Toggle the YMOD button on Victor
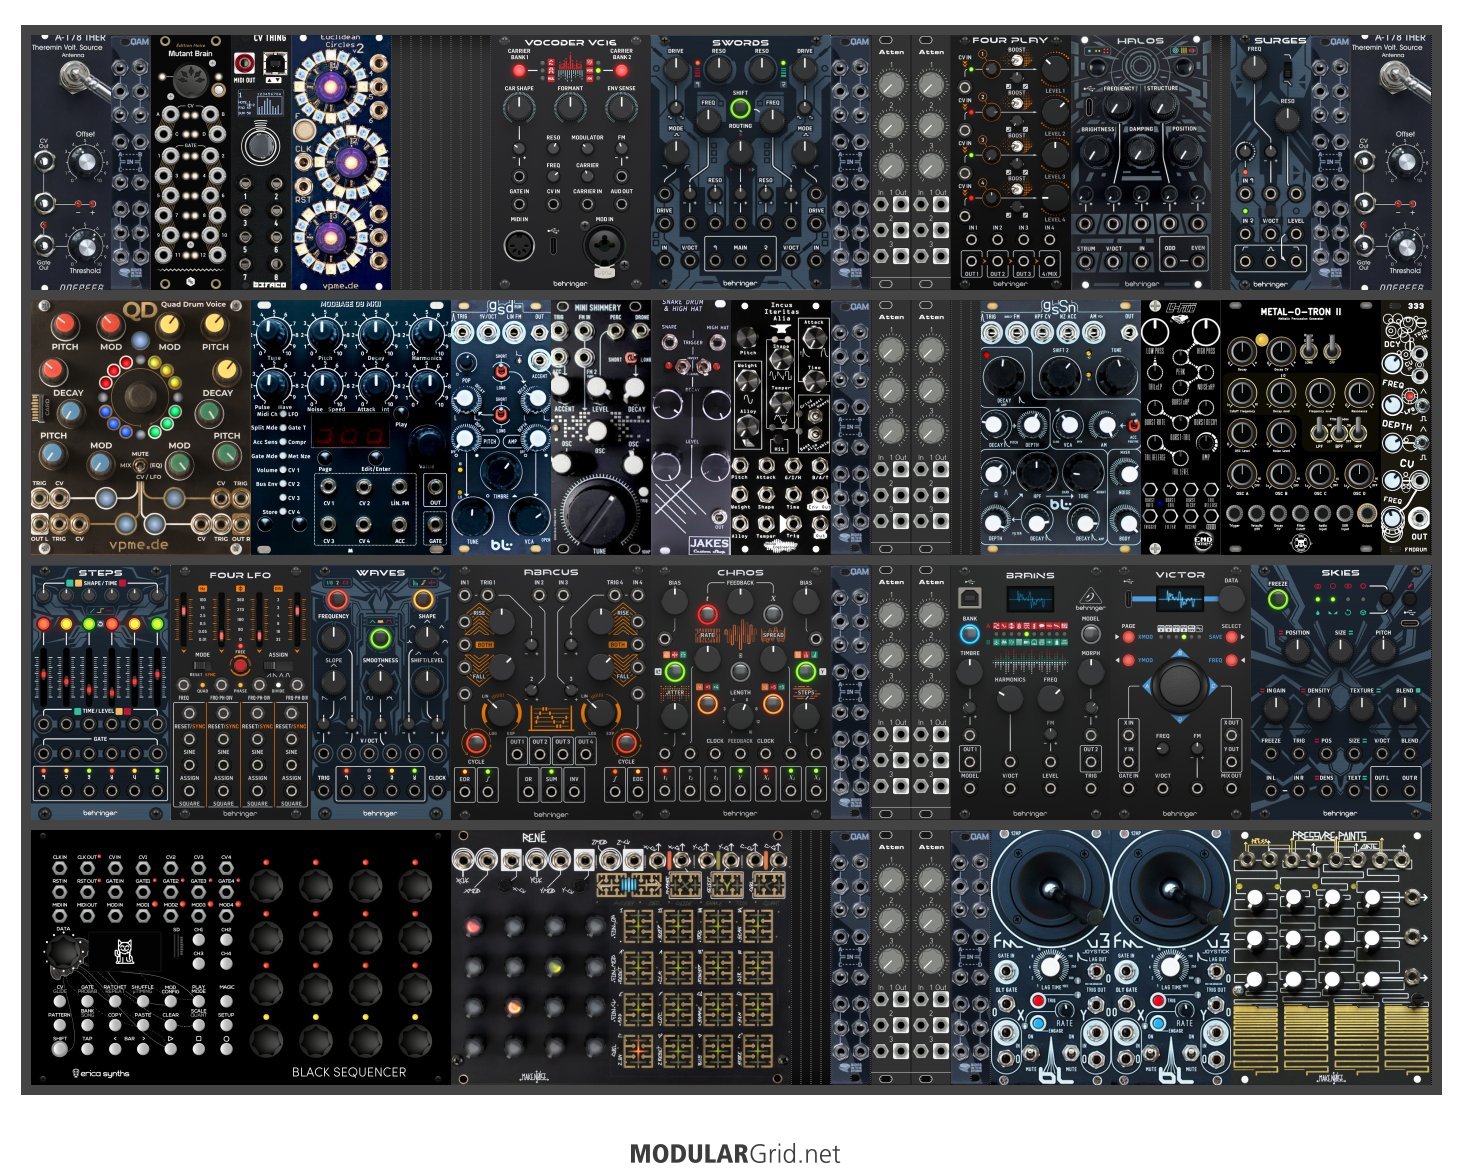 pos(1129,661)
